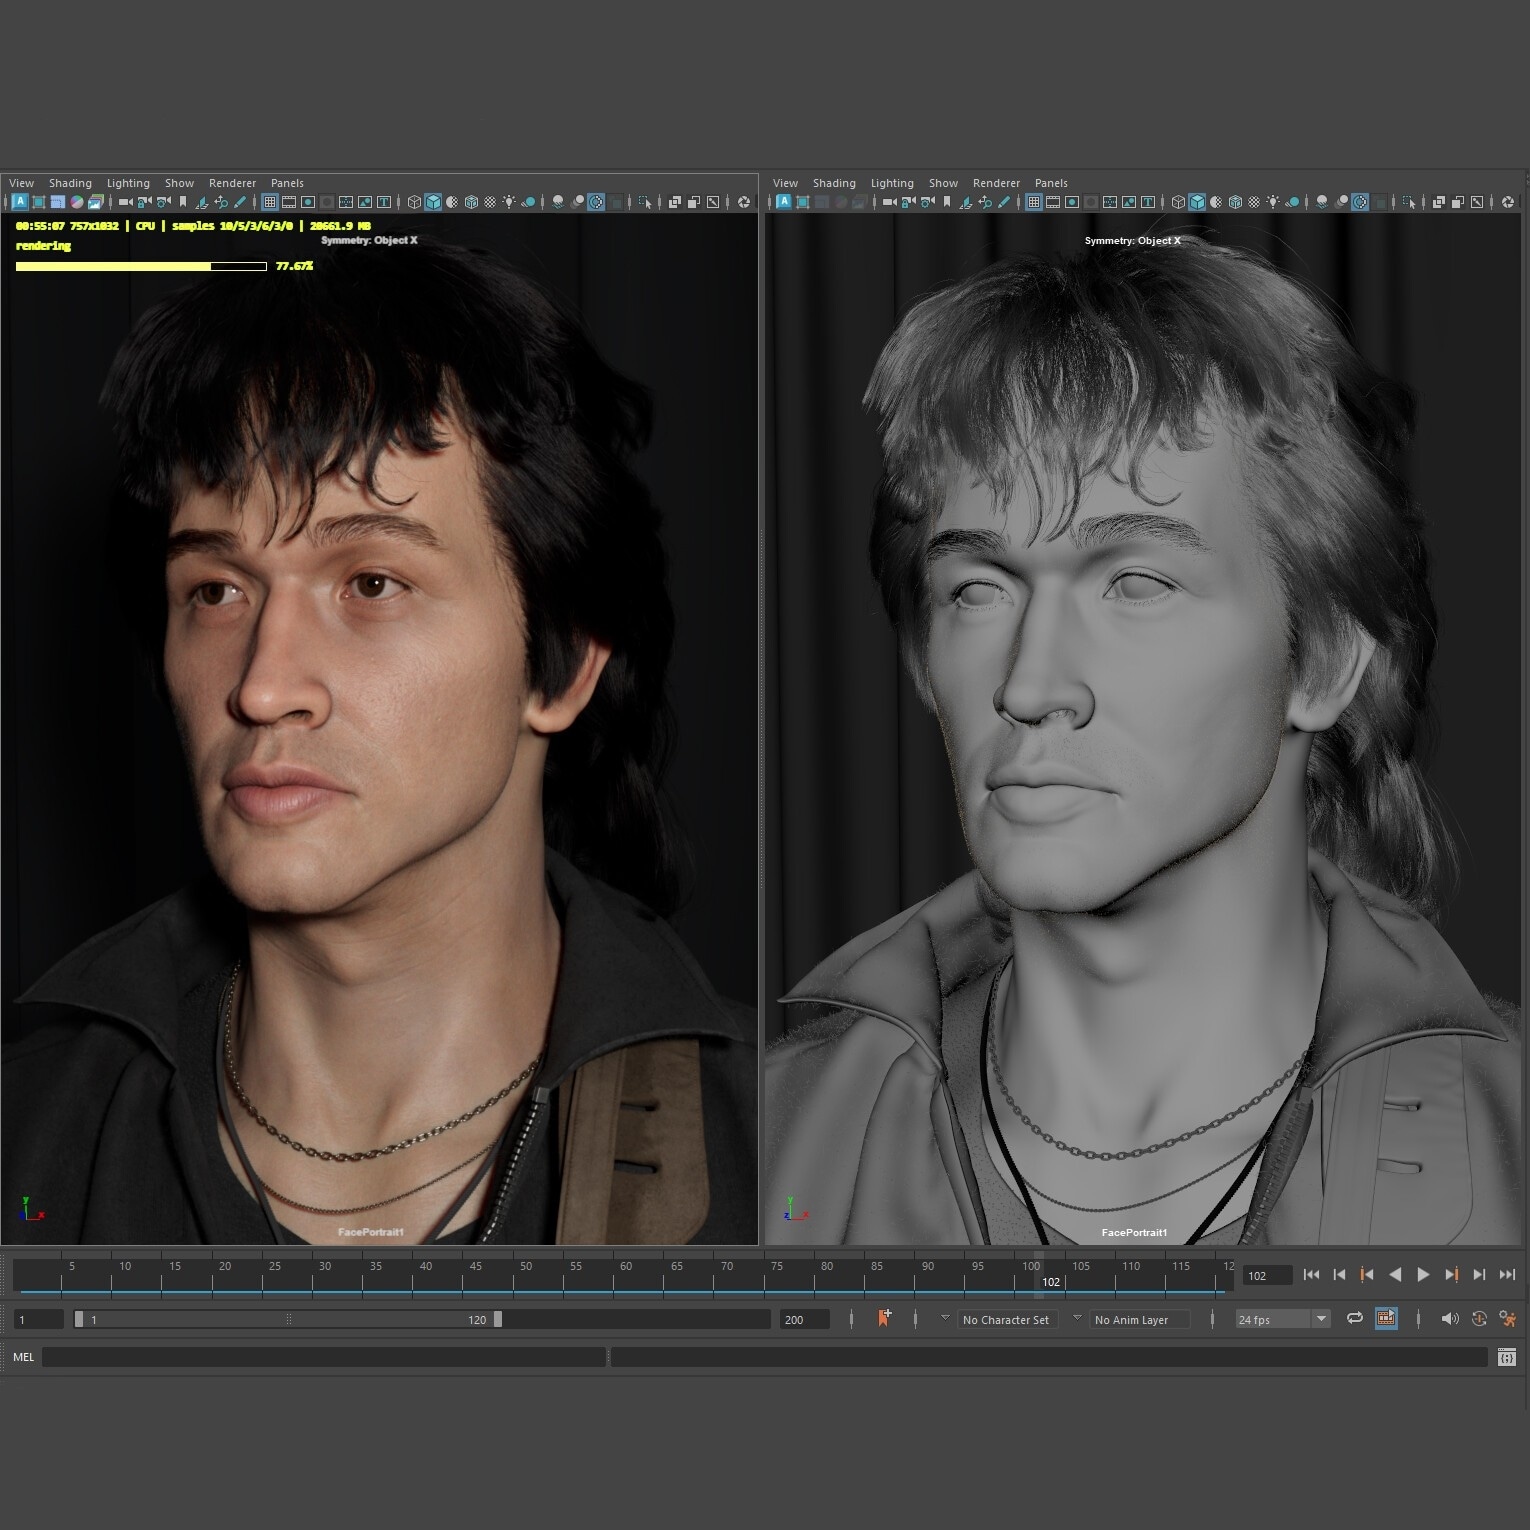Click audio volume speaker icon

[1449, 1319]
